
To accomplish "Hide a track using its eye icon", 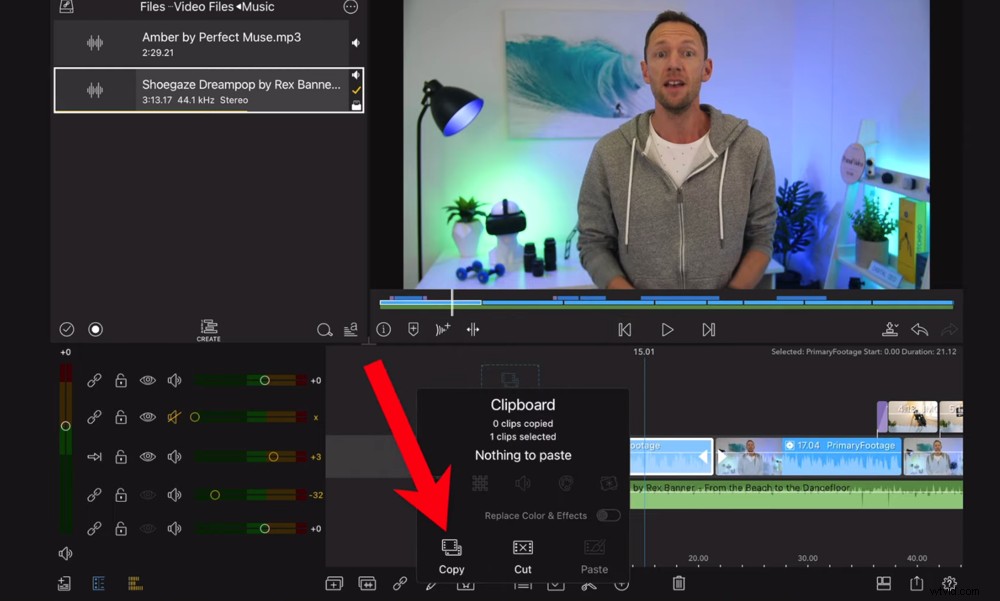I will pos(146,380).
